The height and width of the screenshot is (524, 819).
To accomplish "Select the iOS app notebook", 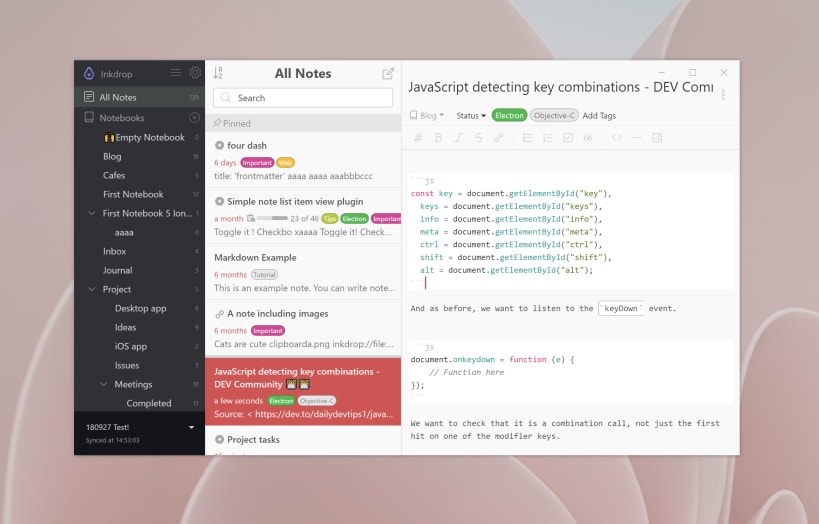I will (x=139, y=346).
